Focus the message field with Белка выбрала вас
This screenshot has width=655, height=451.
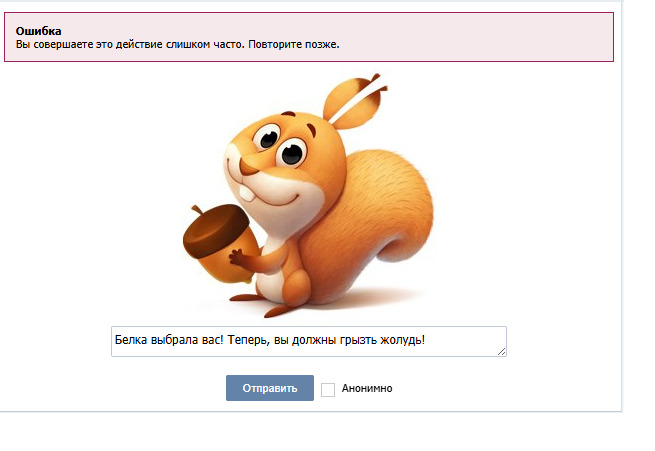[x=309, y=342]
